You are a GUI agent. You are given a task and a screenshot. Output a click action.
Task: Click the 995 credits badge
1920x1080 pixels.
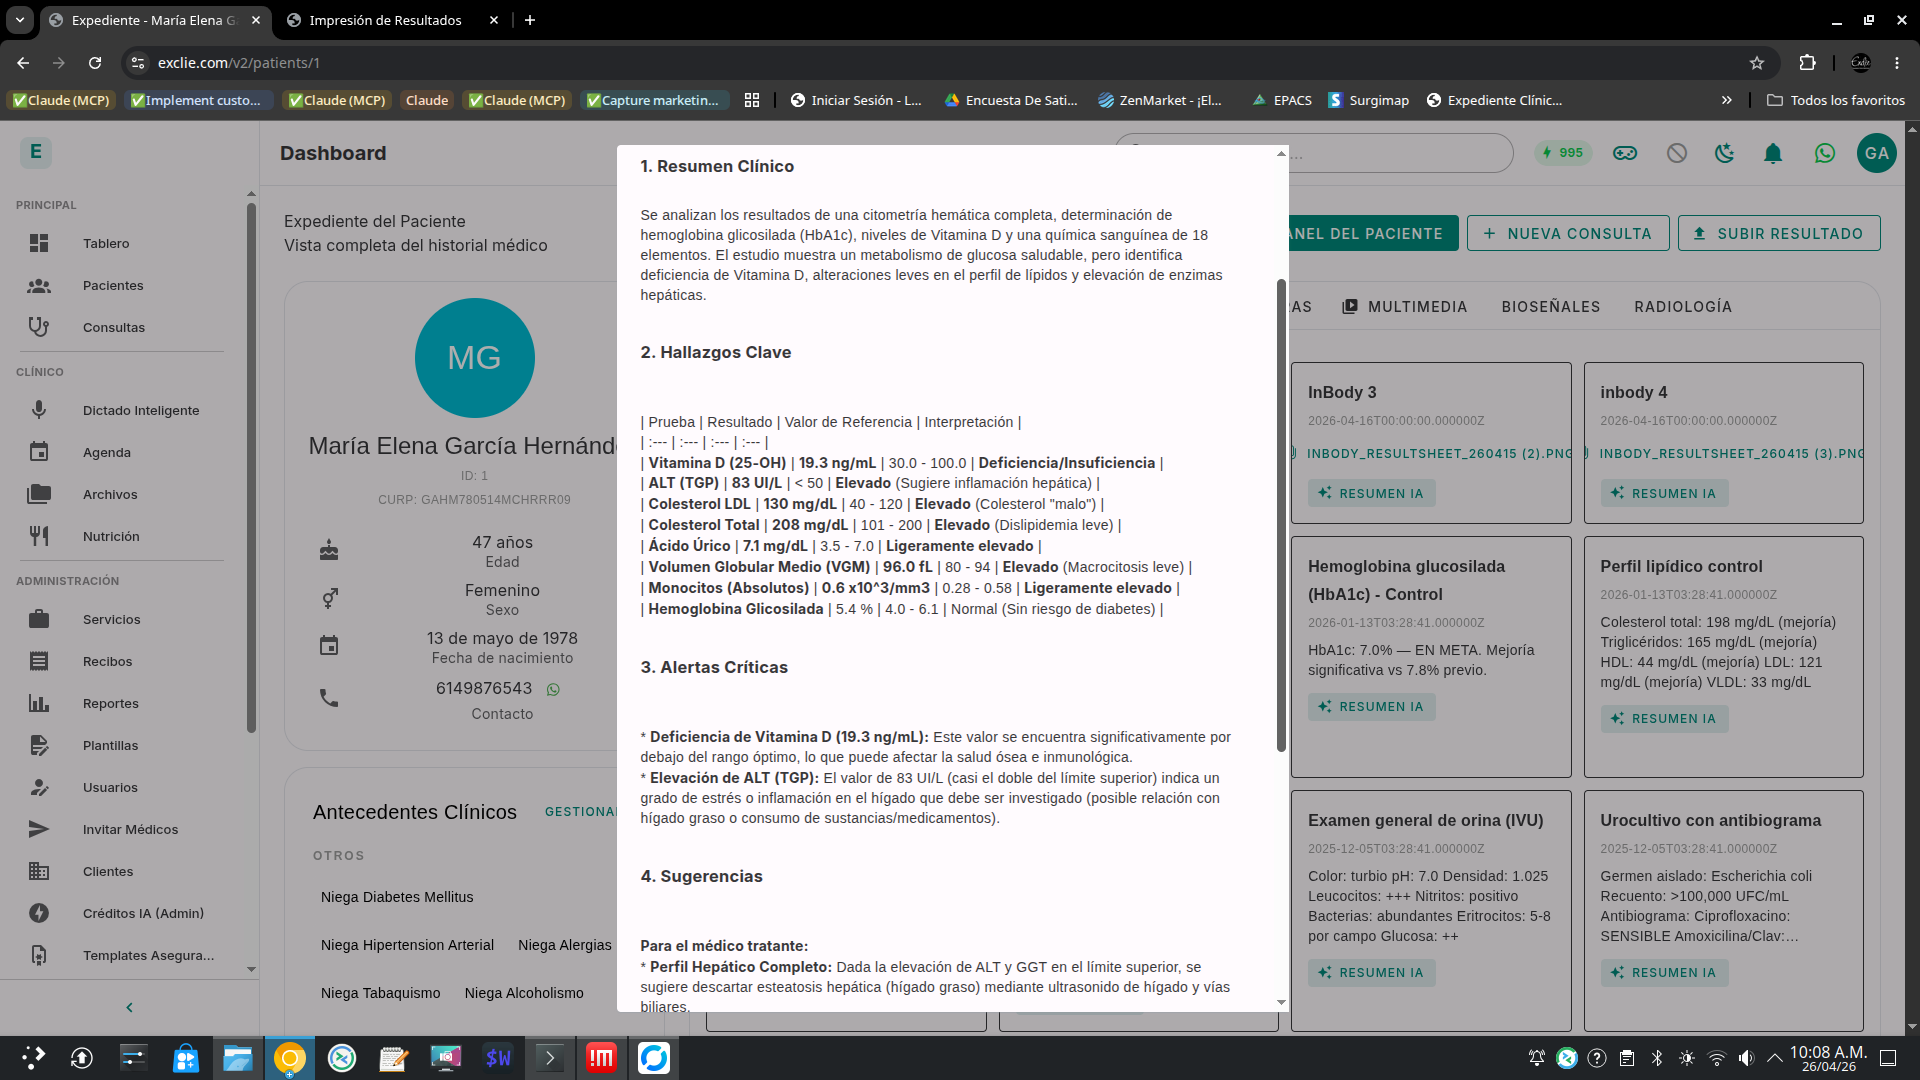pos(1562,153)
